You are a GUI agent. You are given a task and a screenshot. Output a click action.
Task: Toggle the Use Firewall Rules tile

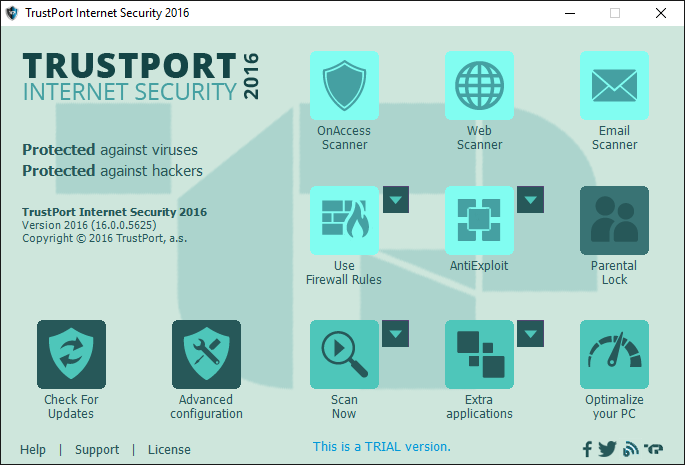[344, 220]
